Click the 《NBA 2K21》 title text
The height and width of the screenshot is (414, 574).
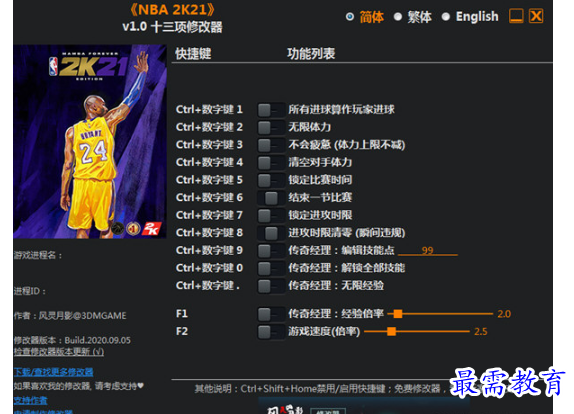[x=172, y=10]
